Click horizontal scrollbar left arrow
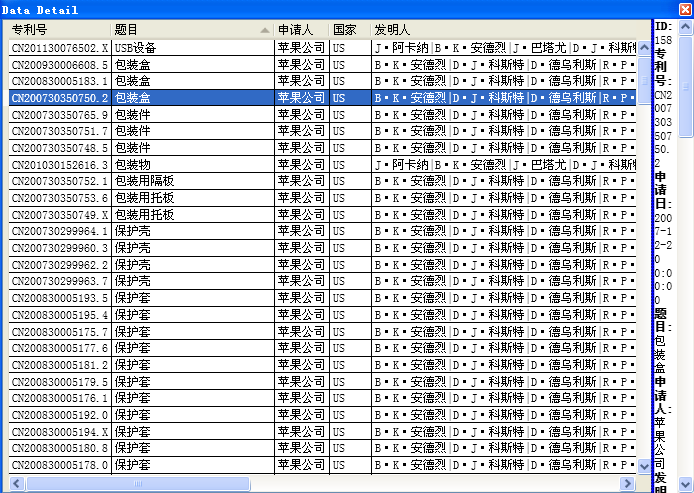 pyautogui.click(x=16, y=483)
